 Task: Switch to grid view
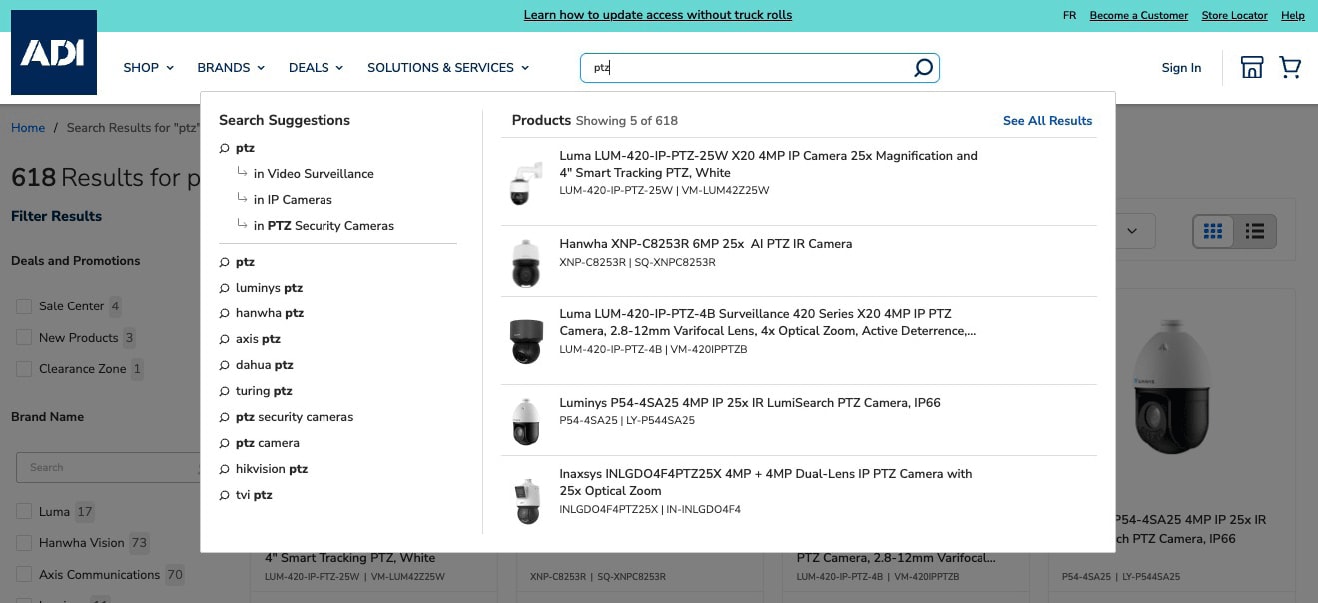[x=1213, y=232]
